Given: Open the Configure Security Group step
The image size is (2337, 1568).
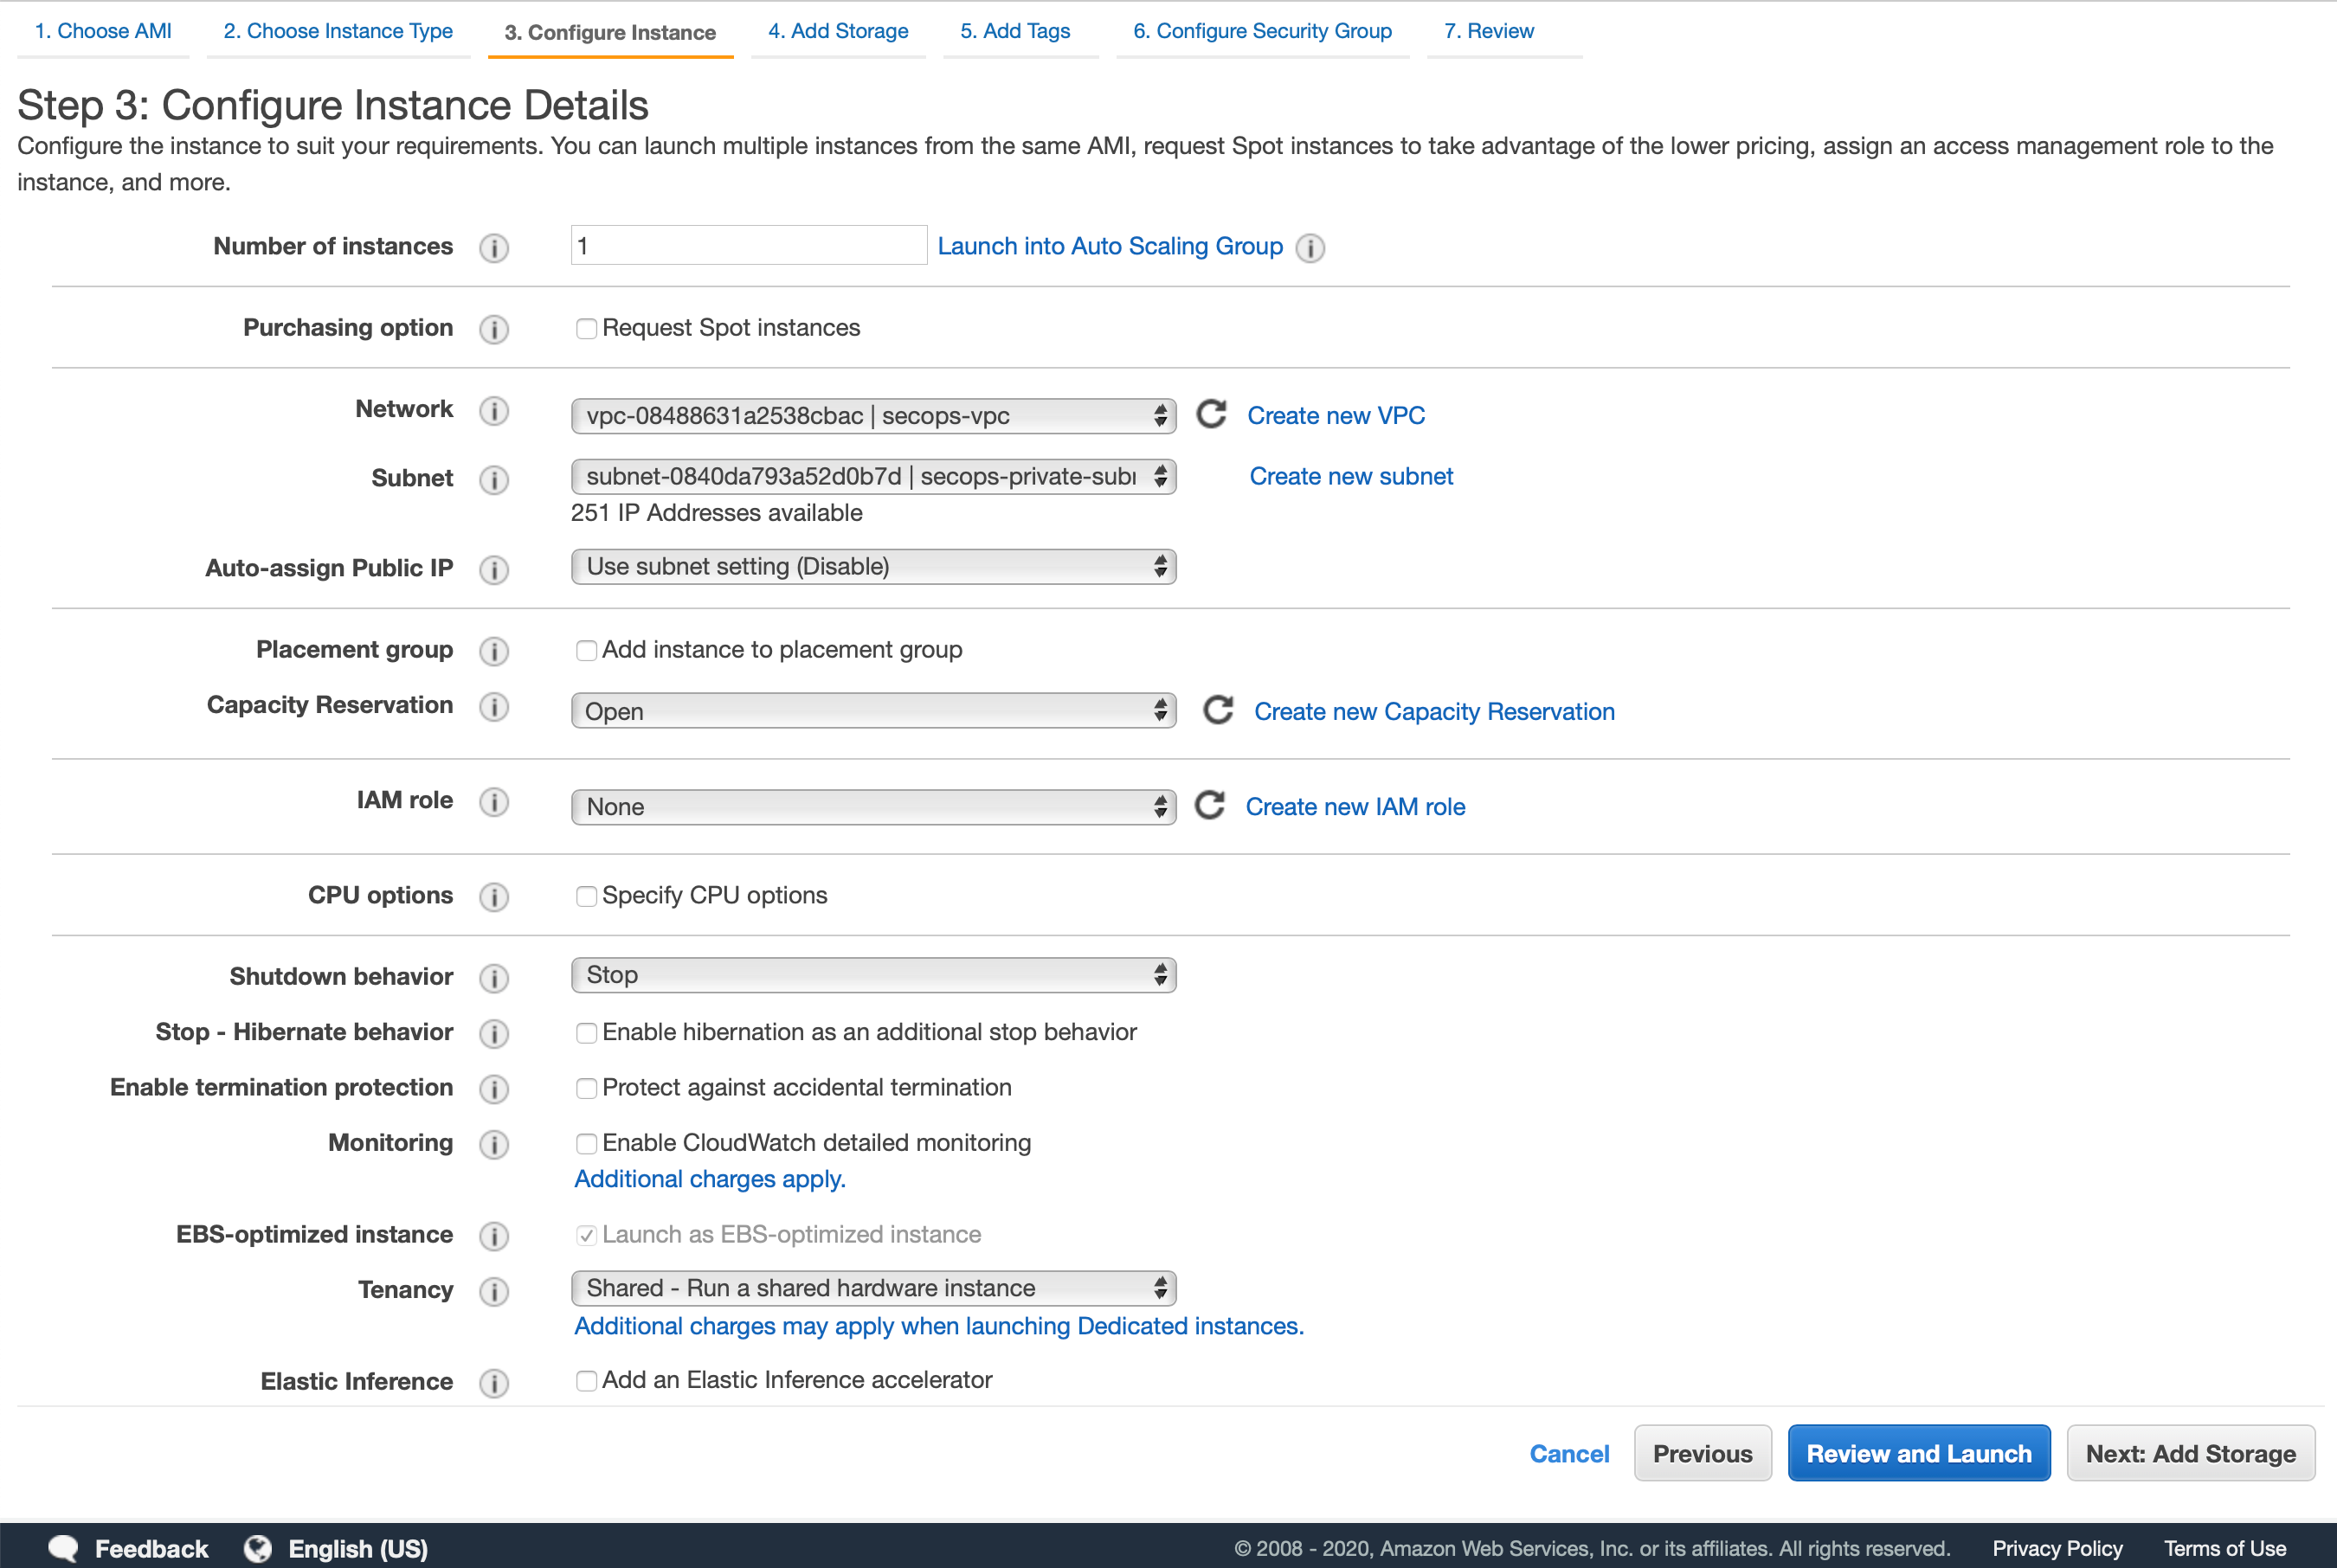Looking at the screenshot, I should point(1262,31).
